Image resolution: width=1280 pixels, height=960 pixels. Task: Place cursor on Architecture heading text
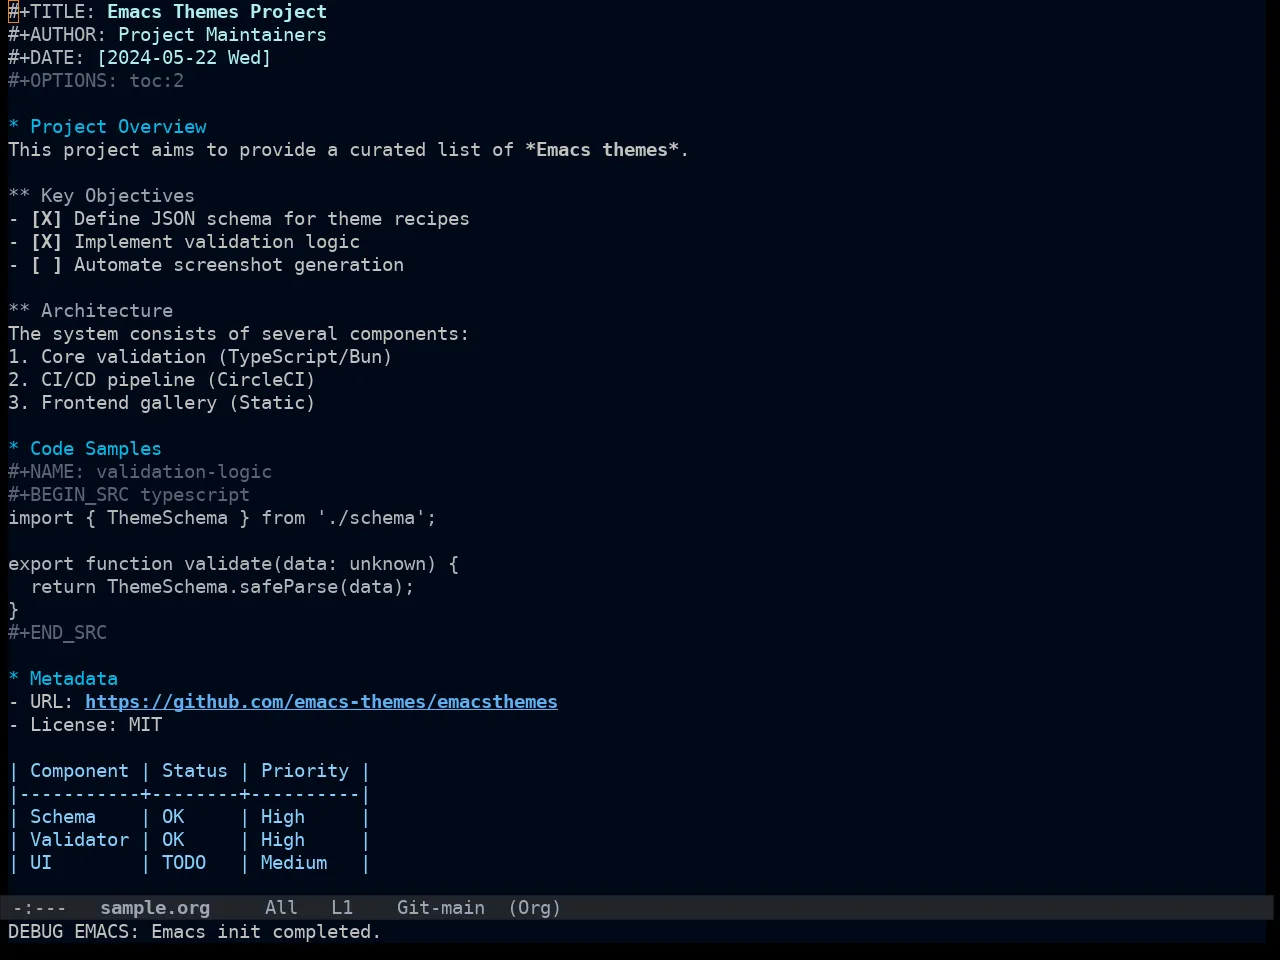click(107, 311)
